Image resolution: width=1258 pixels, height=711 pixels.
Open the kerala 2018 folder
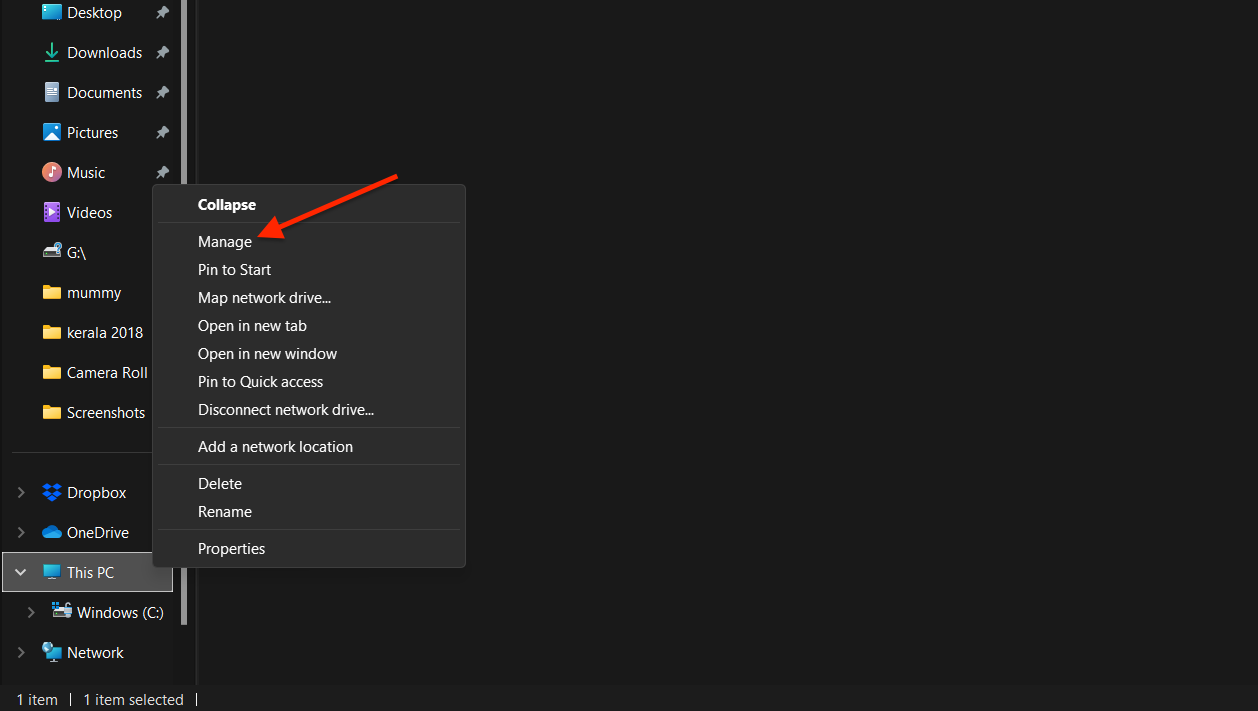[x=104, y=333]
